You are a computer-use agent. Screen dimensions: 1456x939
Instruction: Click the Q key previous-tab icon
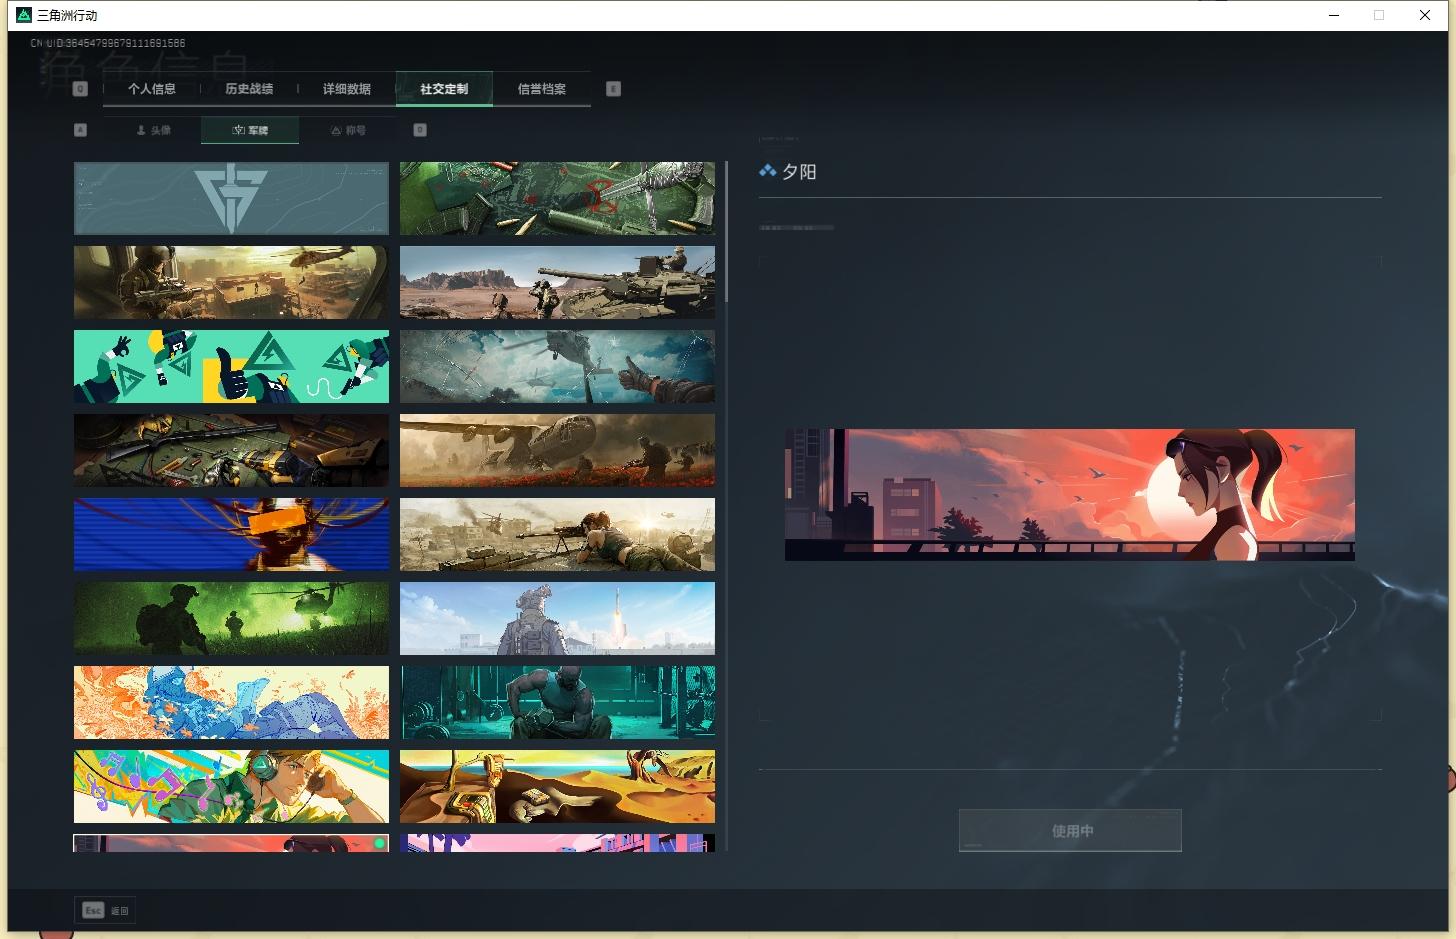tap(81, 89)
